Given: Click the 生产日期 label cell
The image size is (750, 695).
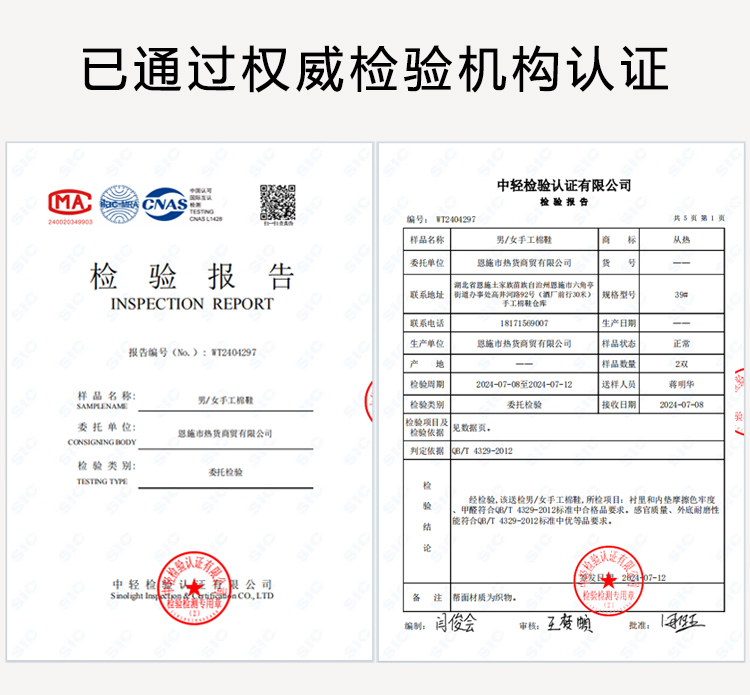Looking at the screenshot, I should coord(619,323).
